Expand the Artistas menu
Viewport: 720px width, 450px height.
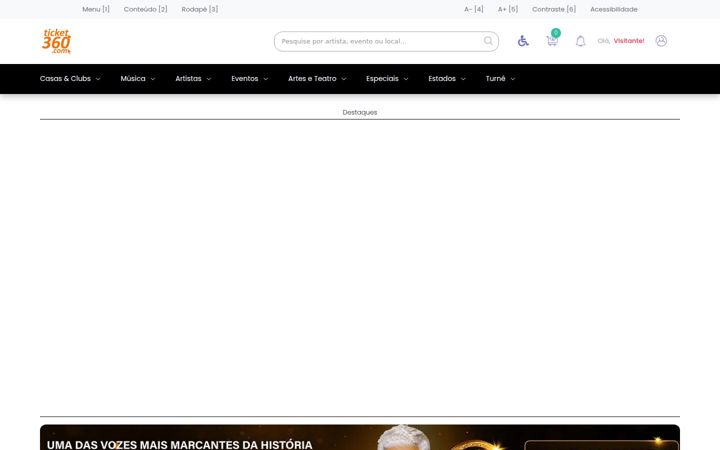pos(193,79)
